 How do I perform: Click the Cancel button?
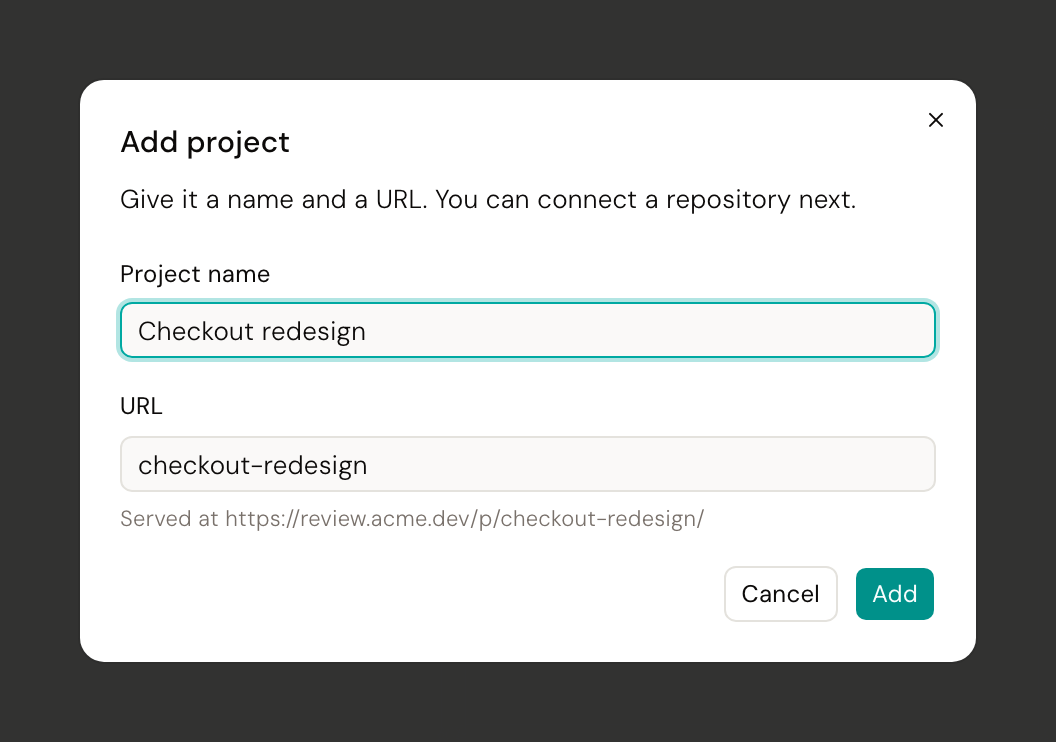781,594
